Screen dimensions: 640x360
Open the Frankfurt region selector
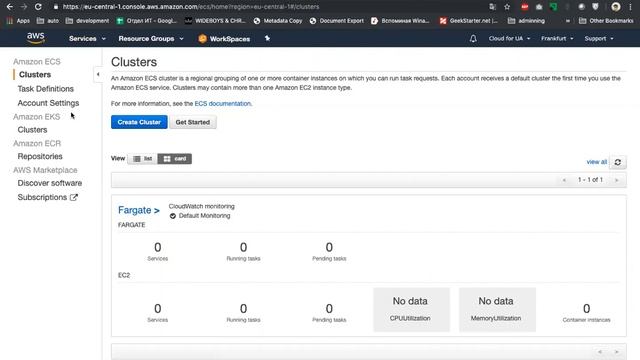click(x=557, y=38)
